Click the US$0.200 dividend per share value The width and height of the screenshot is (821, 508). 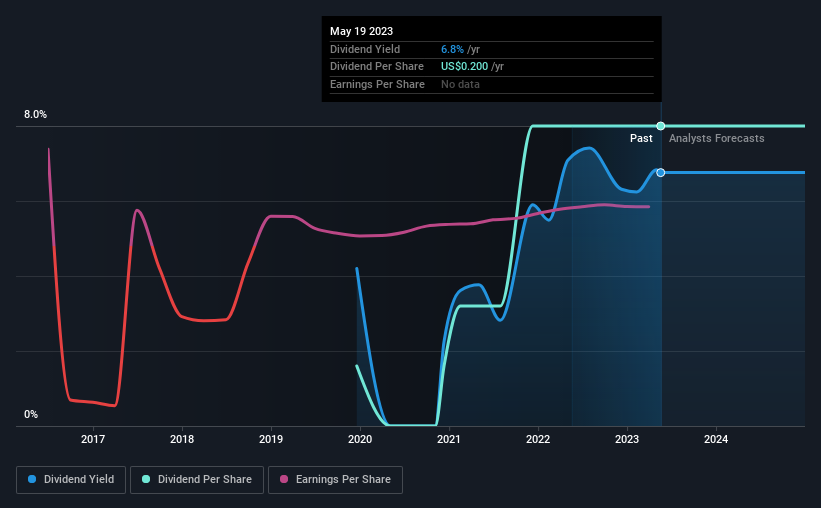coord(464,67)
